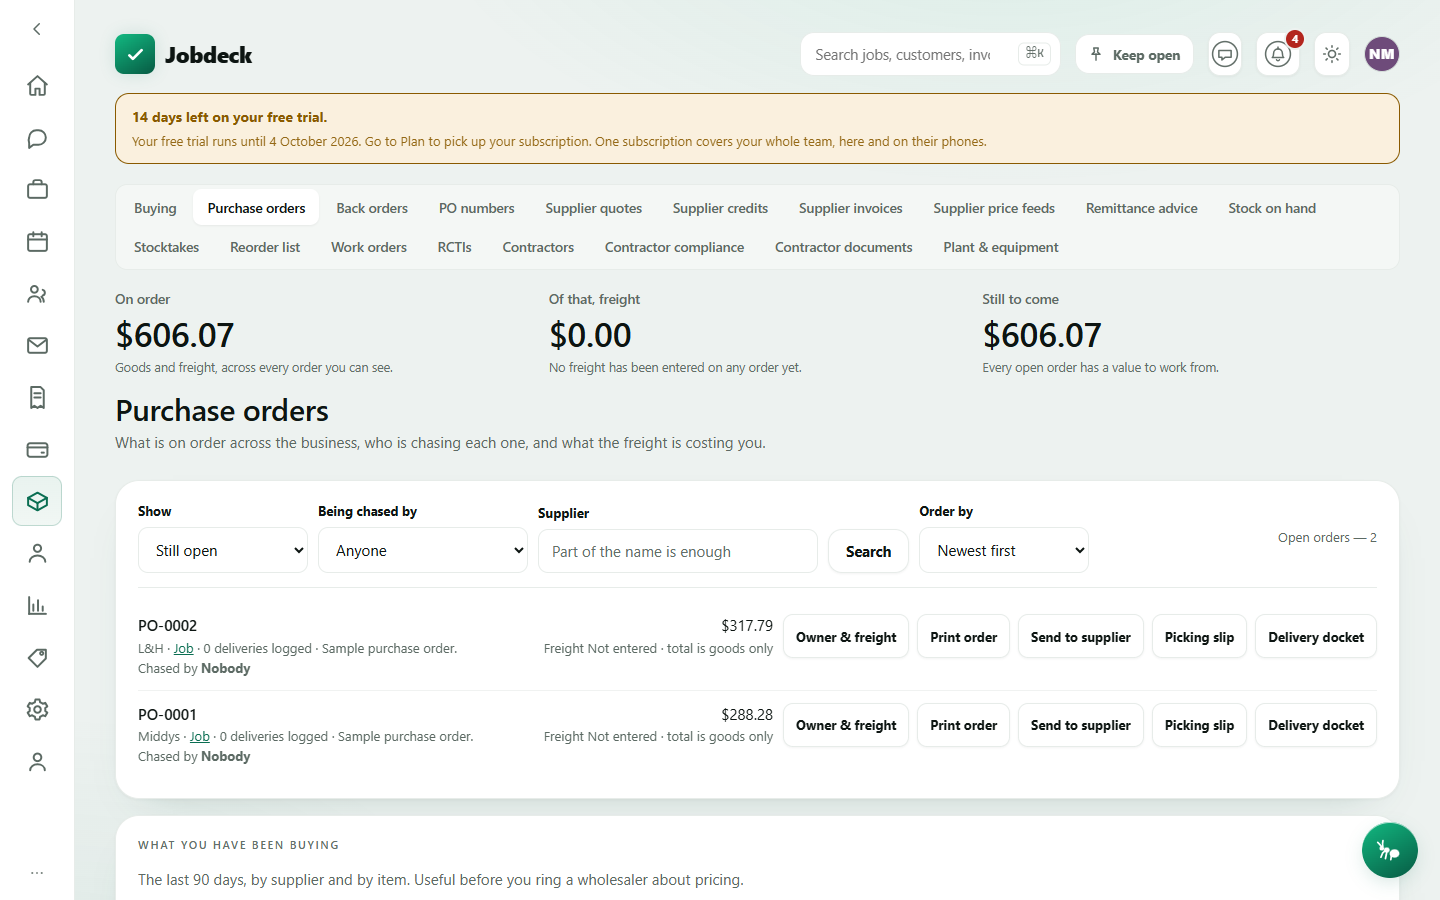Open the Plant & equipment tab
Screen dimensions: 1440x900
(1001, 247)
